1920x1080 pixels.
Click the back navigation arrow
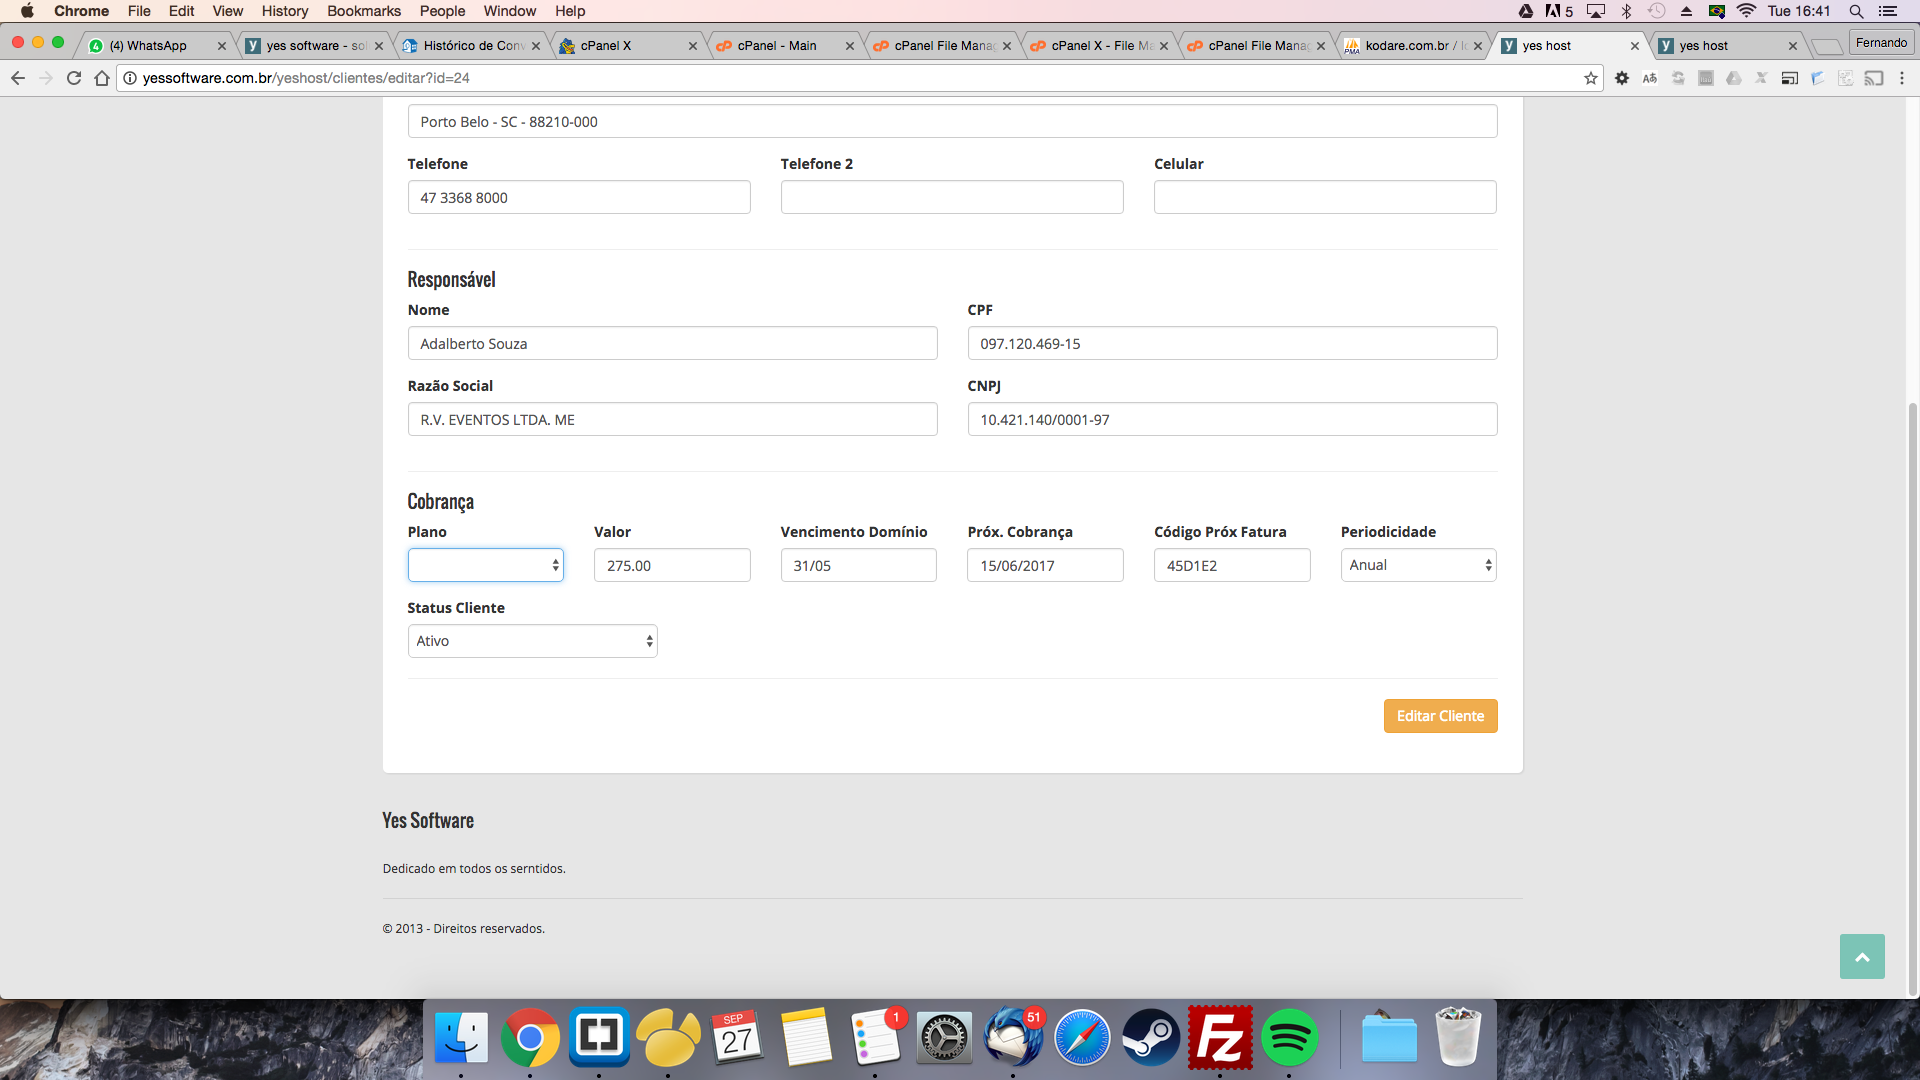pyautogui.click(x=18, y=78)
